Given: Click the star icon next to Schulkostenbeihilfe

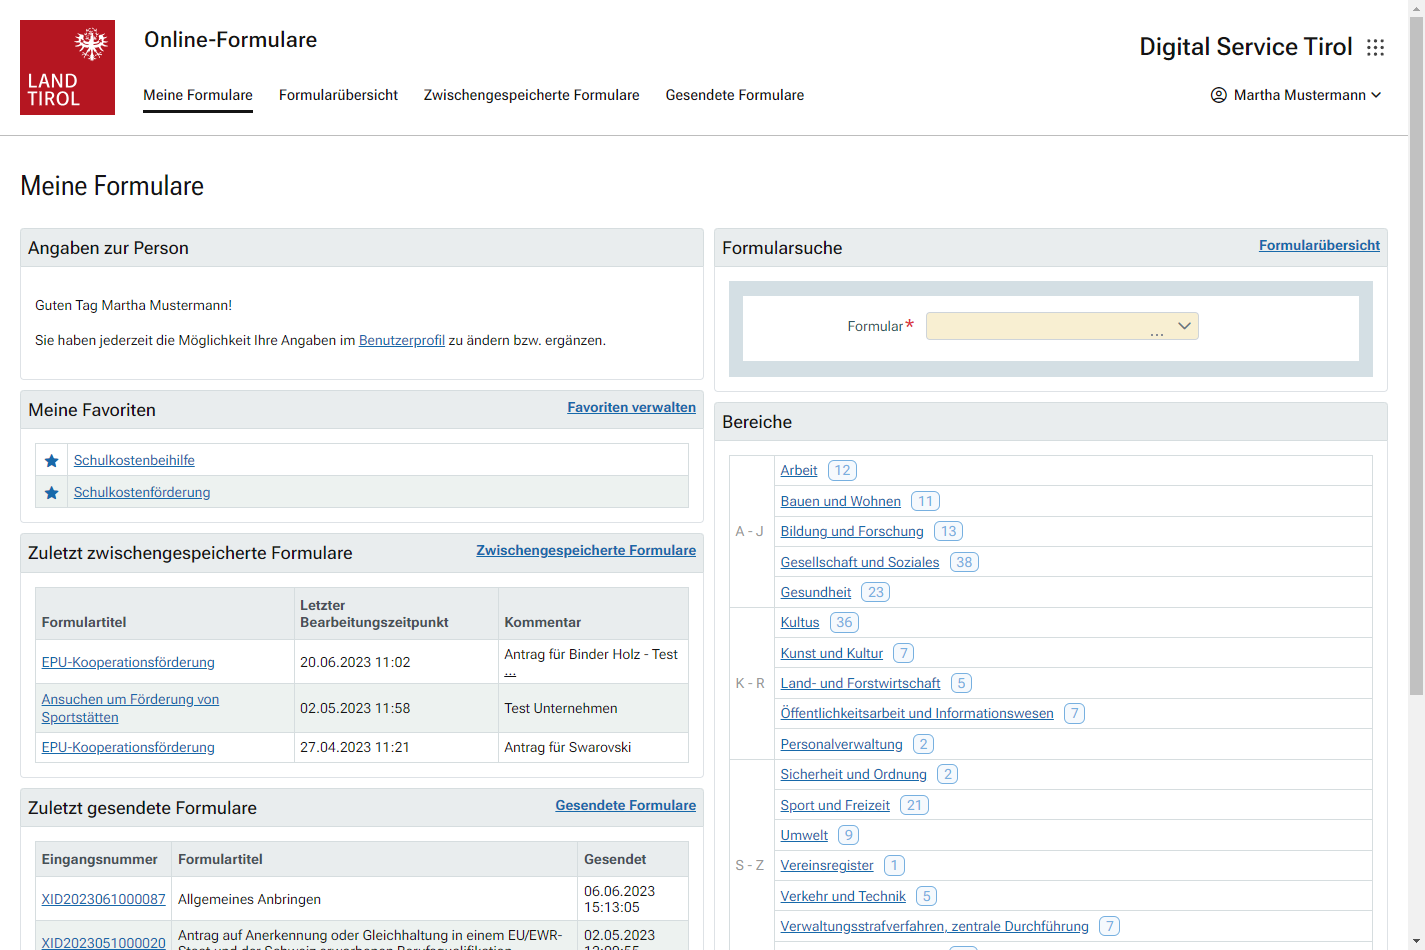Looking at the screenshot, I should coord(52,461).
